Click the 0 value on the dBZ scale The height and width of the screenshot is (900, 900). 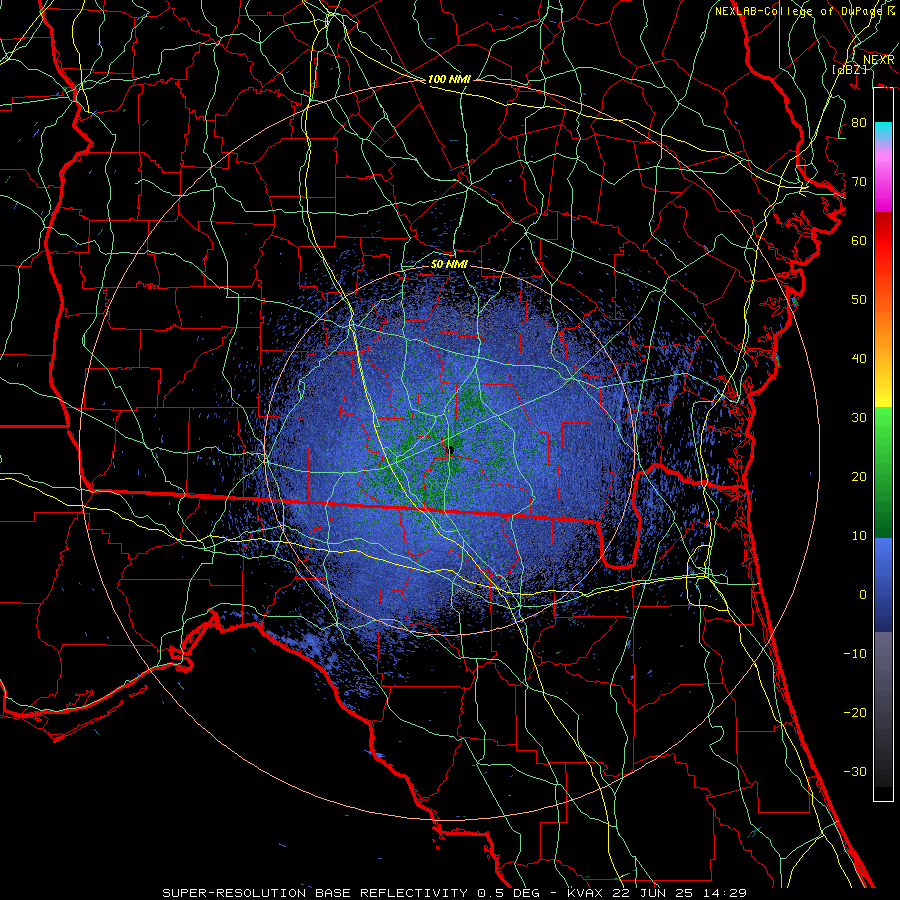863,595
